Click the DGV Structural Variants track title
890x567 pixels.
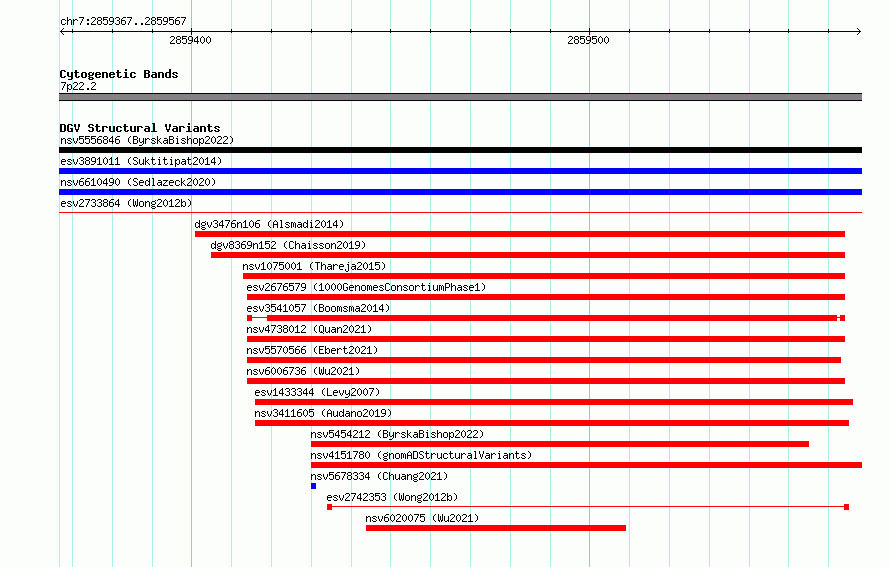pos(140,128)
